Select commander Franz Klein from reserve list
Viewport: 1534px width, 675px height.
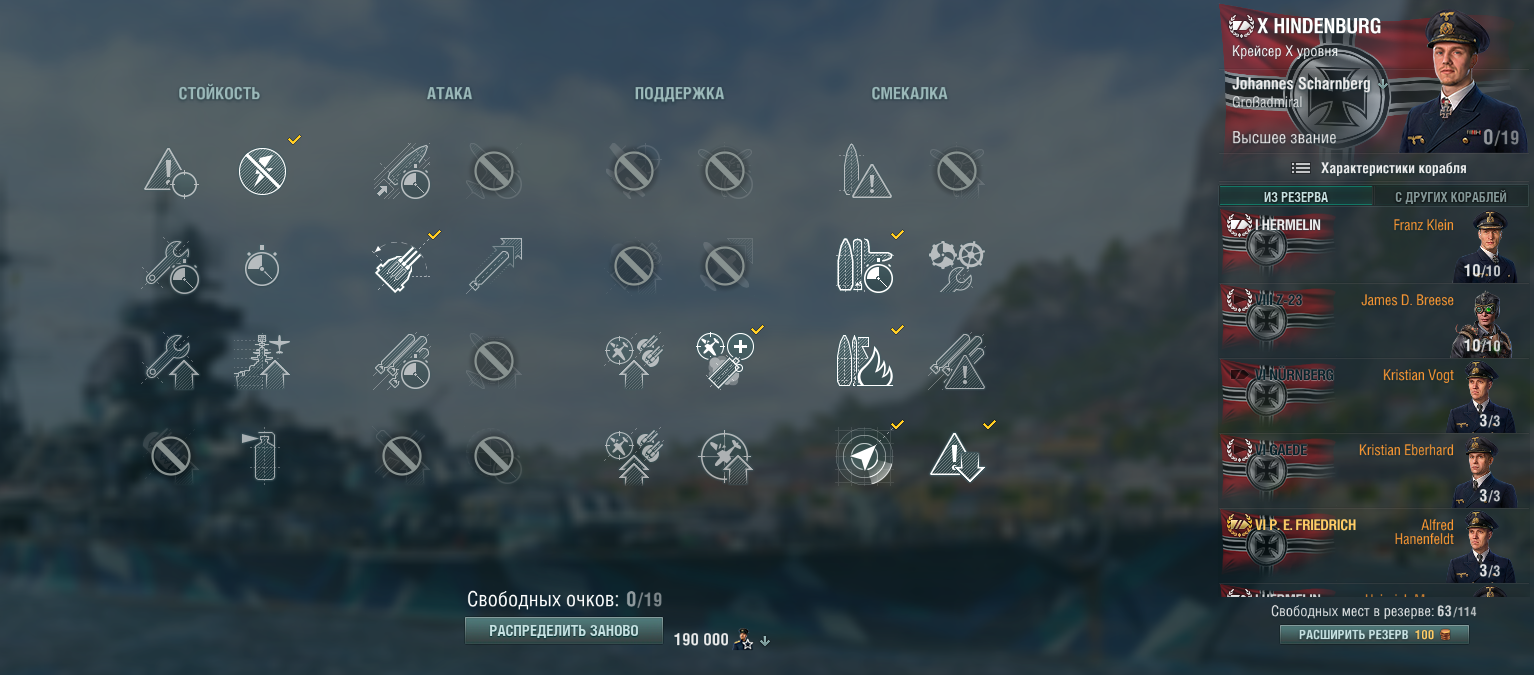pos(1376,246)
